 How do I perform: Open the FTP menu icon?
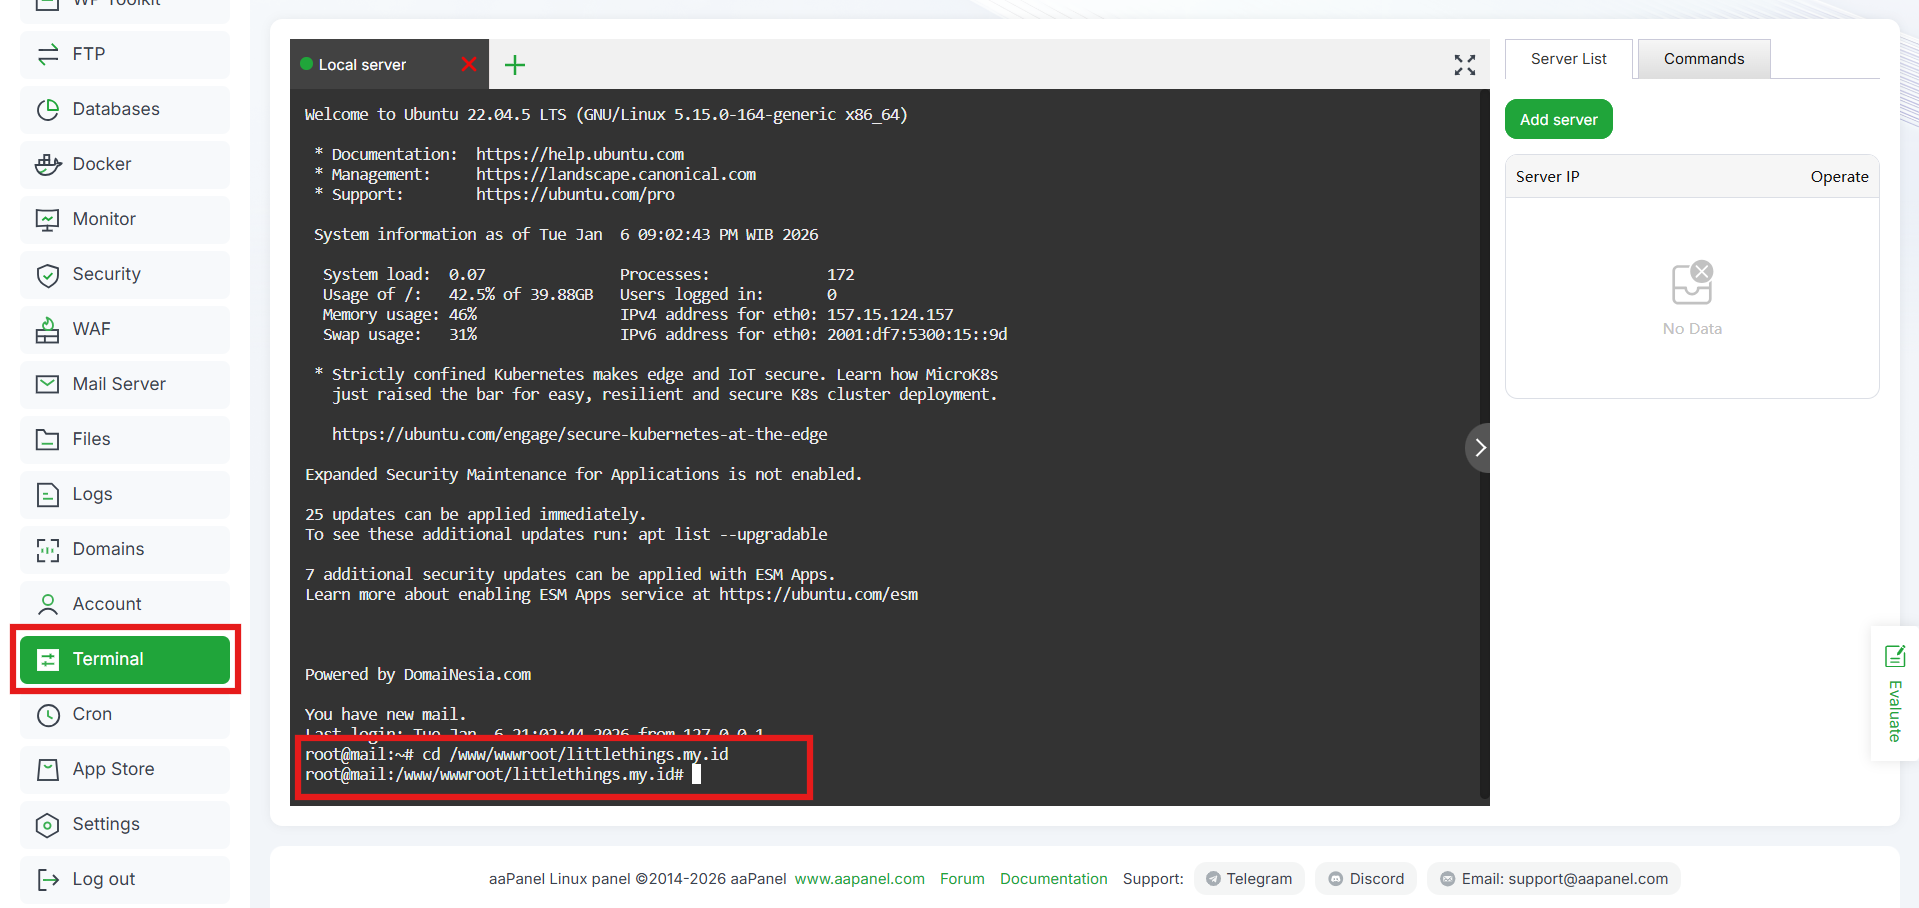(48, 54)
